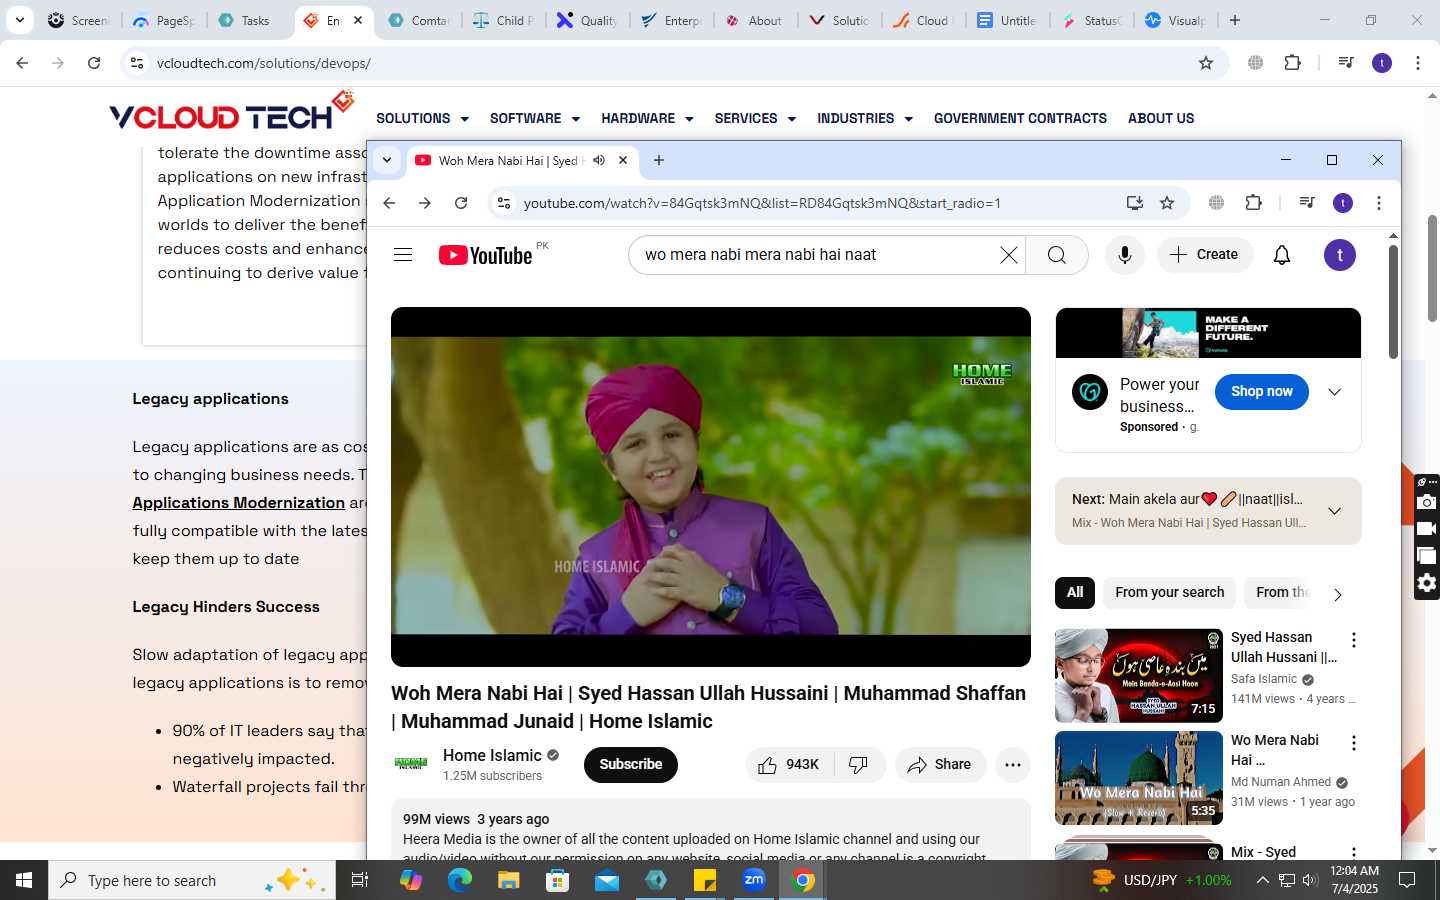The width and height of the screenshot is (1440, 900).
Task: Show hidden system tray icons
Action: (1262, 880)
